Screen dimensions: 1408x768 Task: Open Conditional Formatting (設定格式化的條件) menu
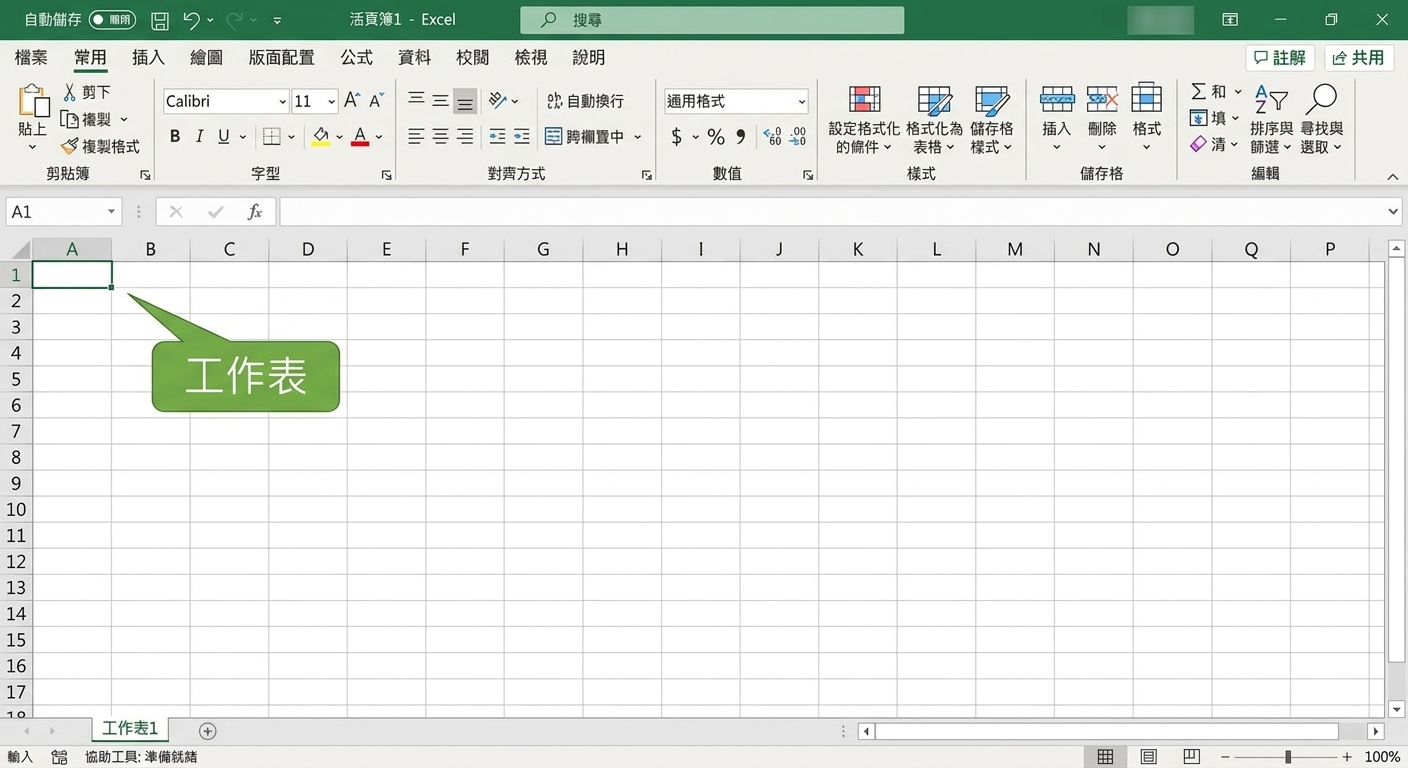[864, 119]
